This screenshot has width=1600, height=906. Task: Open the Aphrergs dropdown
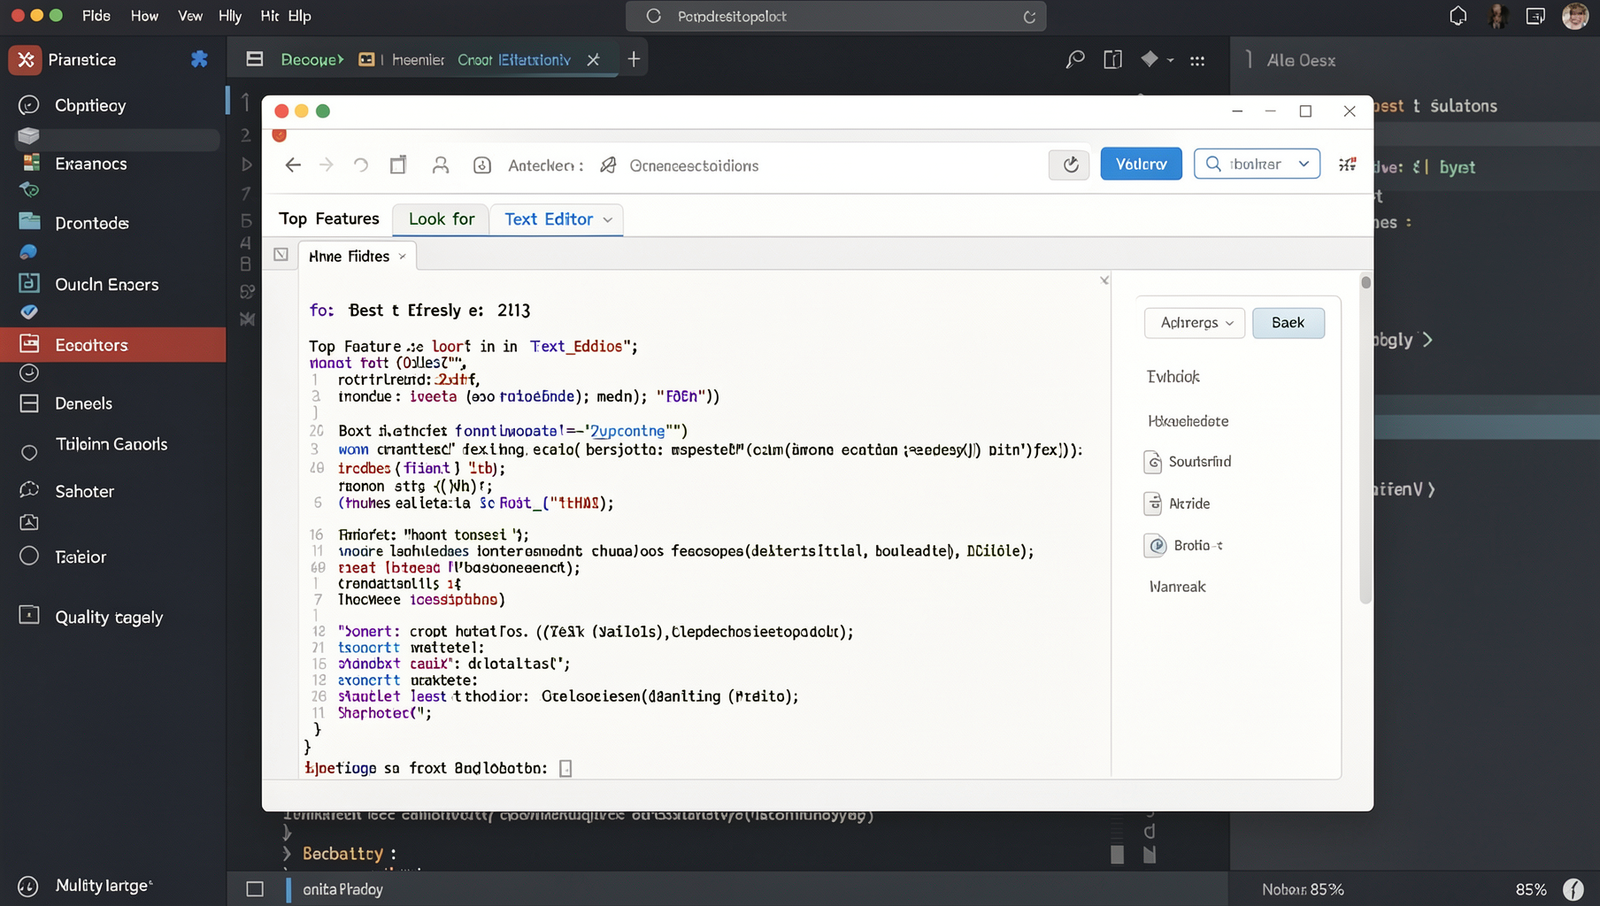(1195, 323)
